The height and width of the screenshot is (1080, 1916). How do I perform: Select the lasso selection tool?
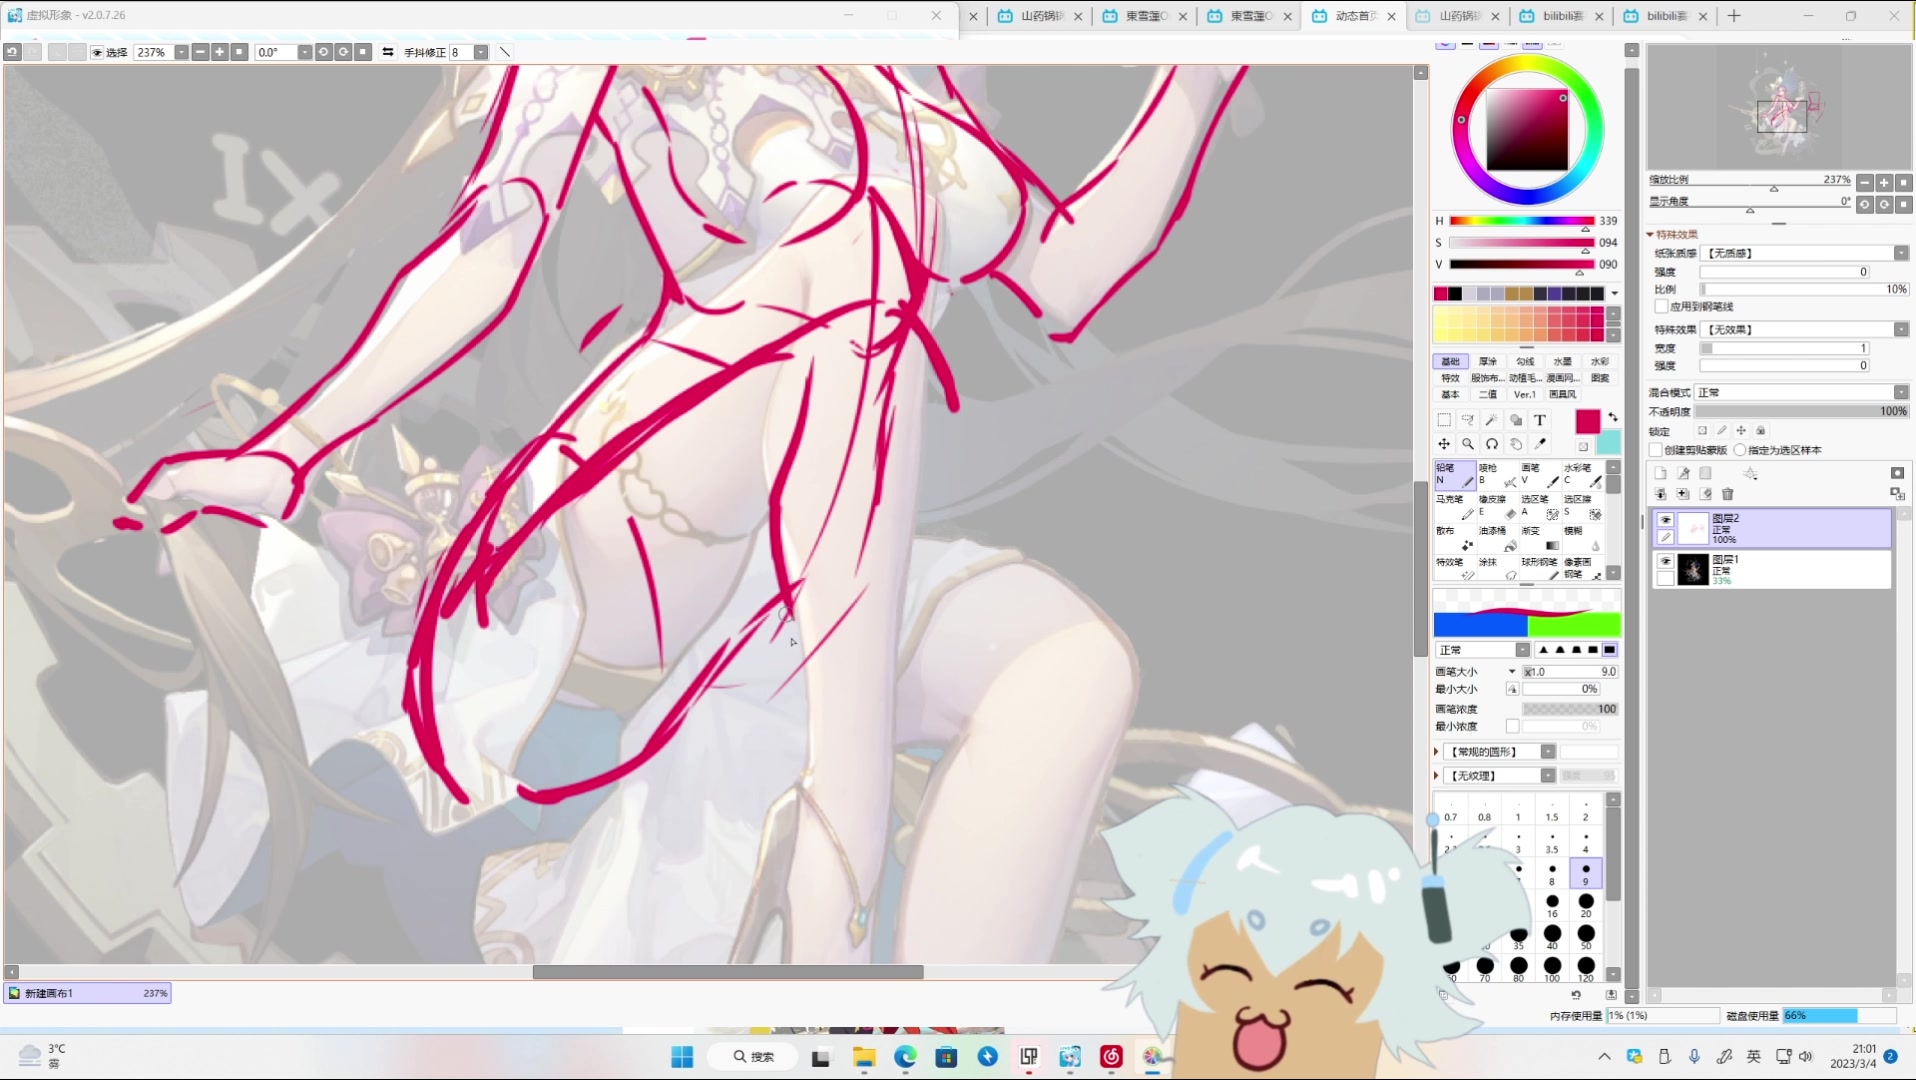pyautogui.click(x=1468, y=420)
